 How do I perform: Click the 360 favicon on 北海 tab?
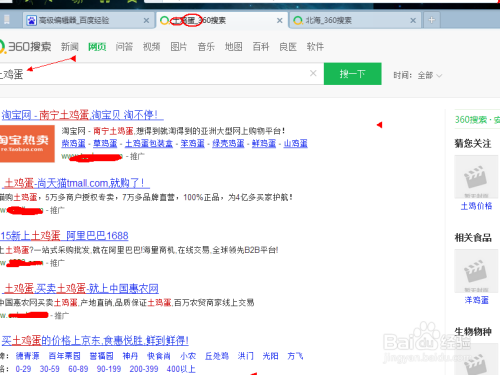298,21
